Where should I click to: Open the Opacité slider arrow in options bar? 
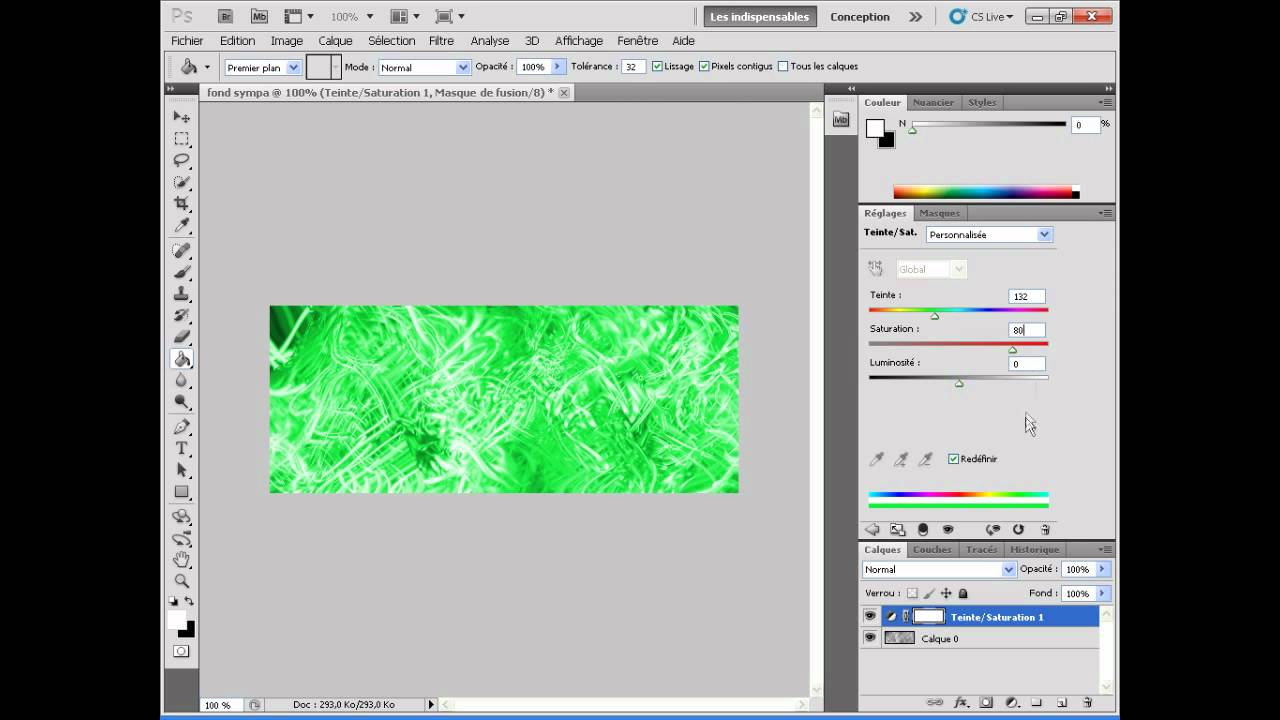click(x=558, y=67)
